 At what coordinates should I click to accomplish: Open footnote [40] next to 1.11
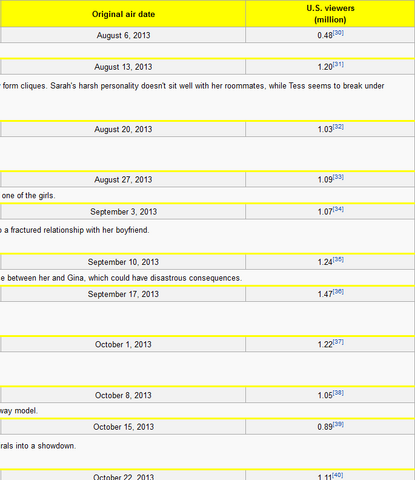(x=338, y=475)
